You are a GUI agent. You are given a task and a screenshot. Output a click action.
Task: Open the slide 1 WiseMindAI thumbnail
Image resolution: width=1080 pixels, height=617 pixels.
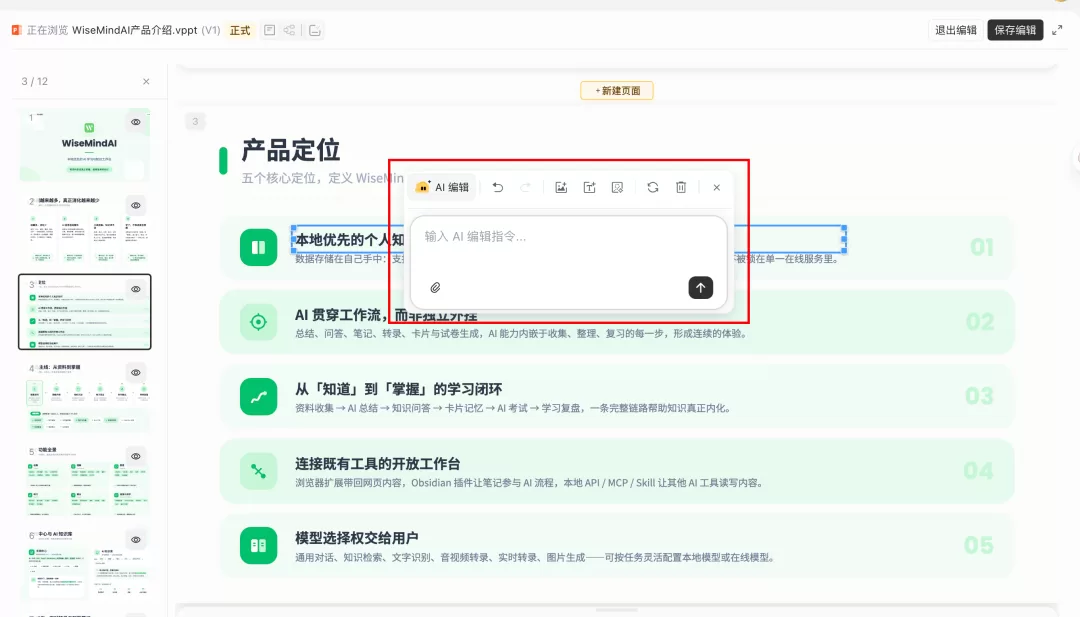pyautogui.click(x=85, y=145)
